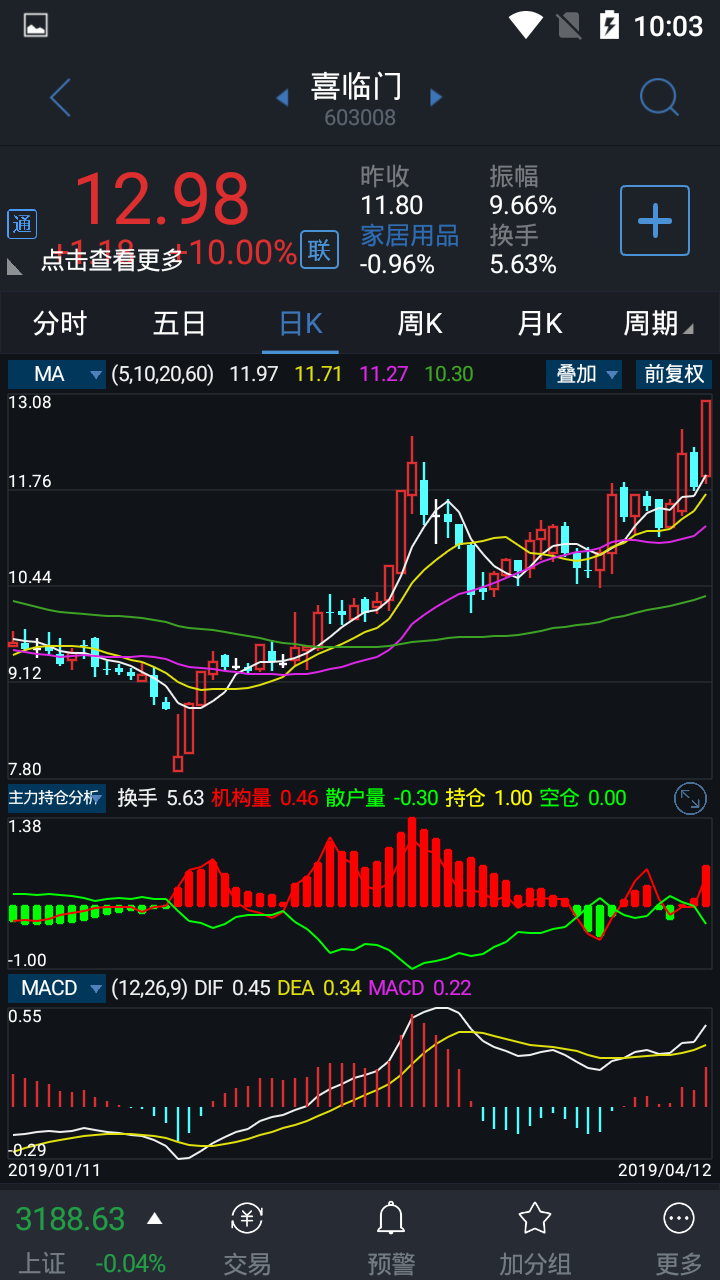Tap the stock code 603008
The height and width of the screenshot is (1280, 720).
point(360,118)
